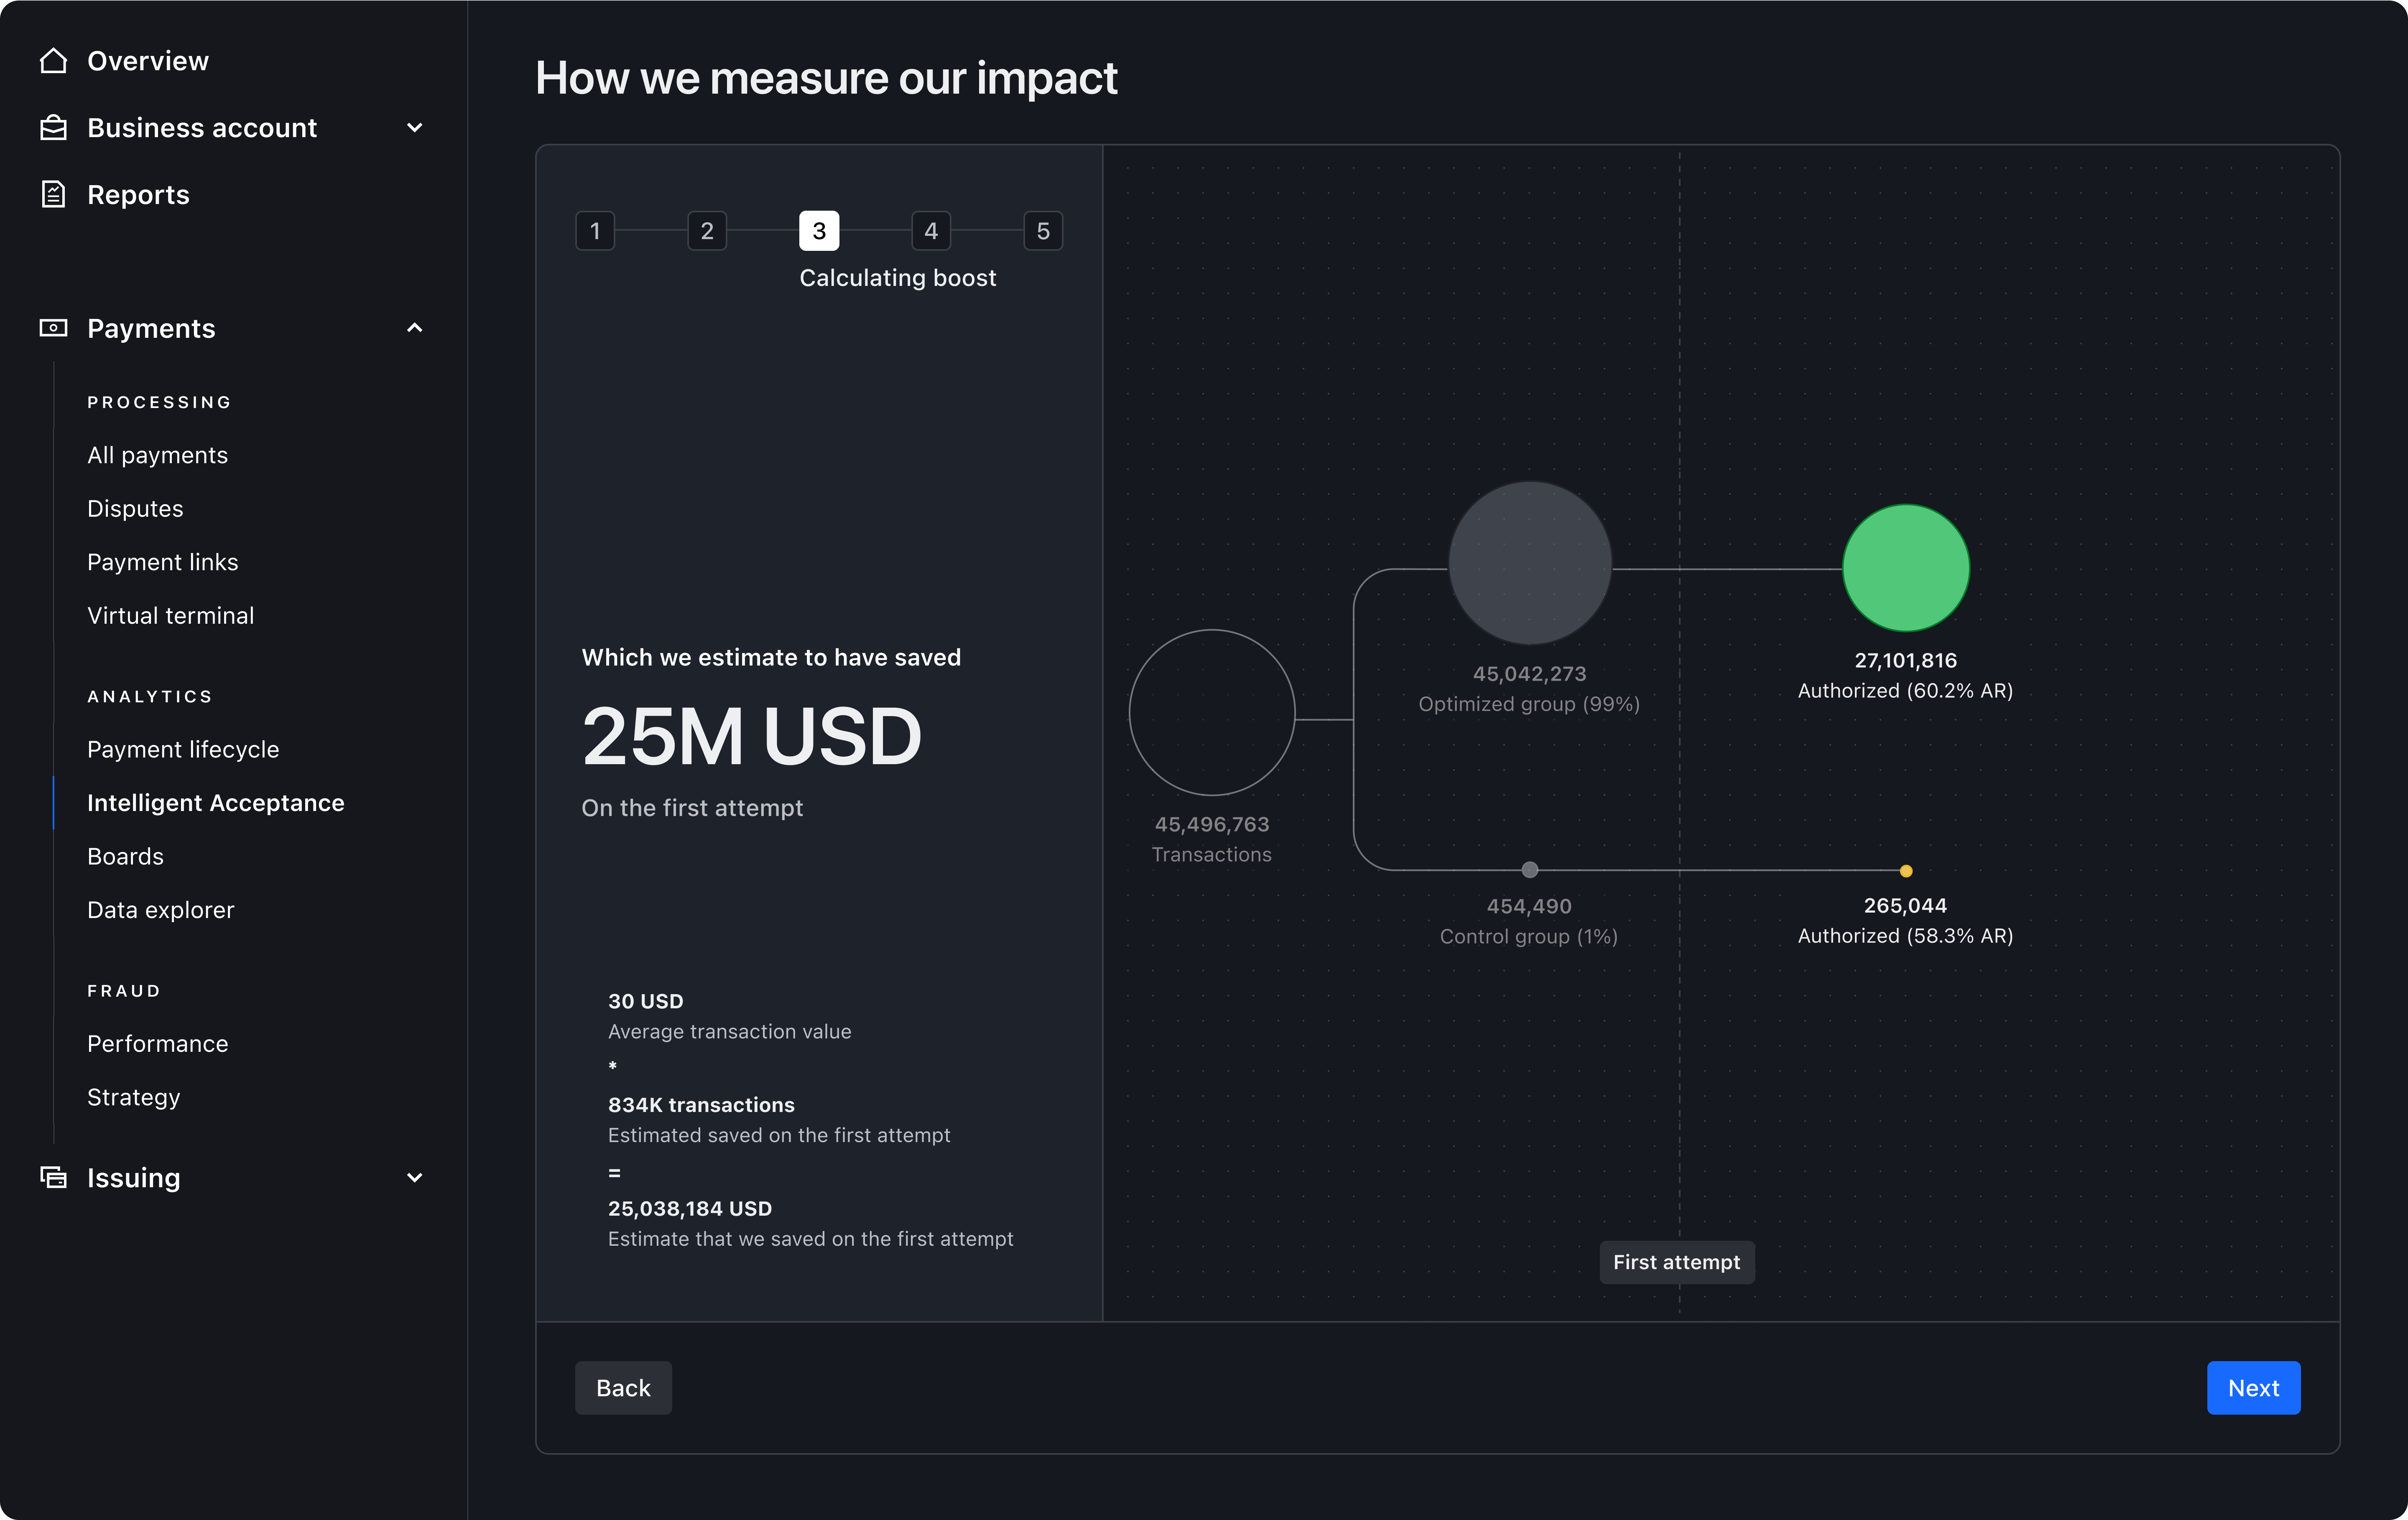
Task: Click the page title heading
Action: 826,78
